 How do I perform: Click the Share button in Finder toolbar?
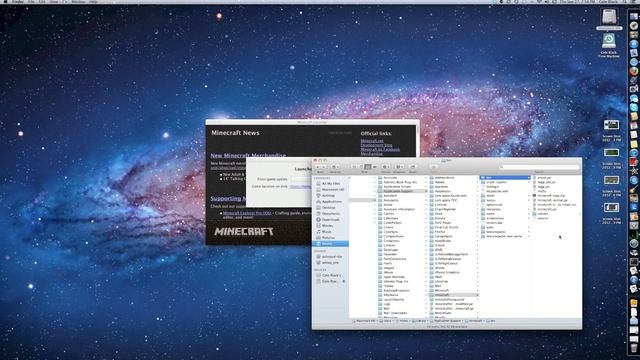(413, 167)
